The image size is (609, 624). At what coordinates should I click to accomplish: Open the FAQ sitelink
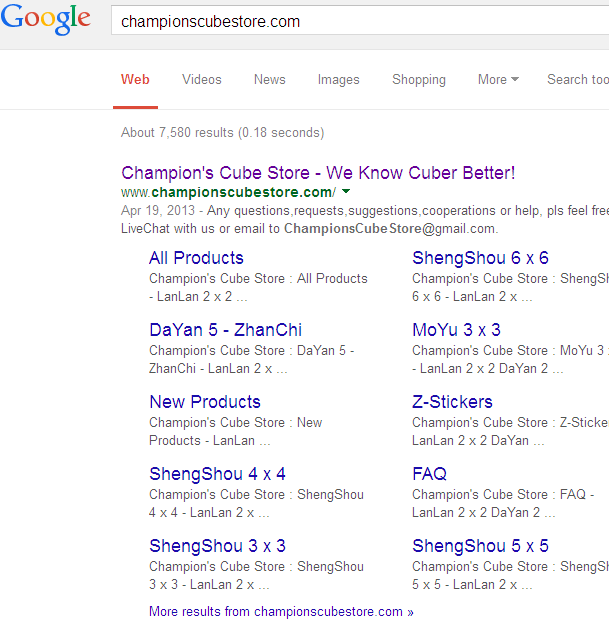(x=429, y=474)
